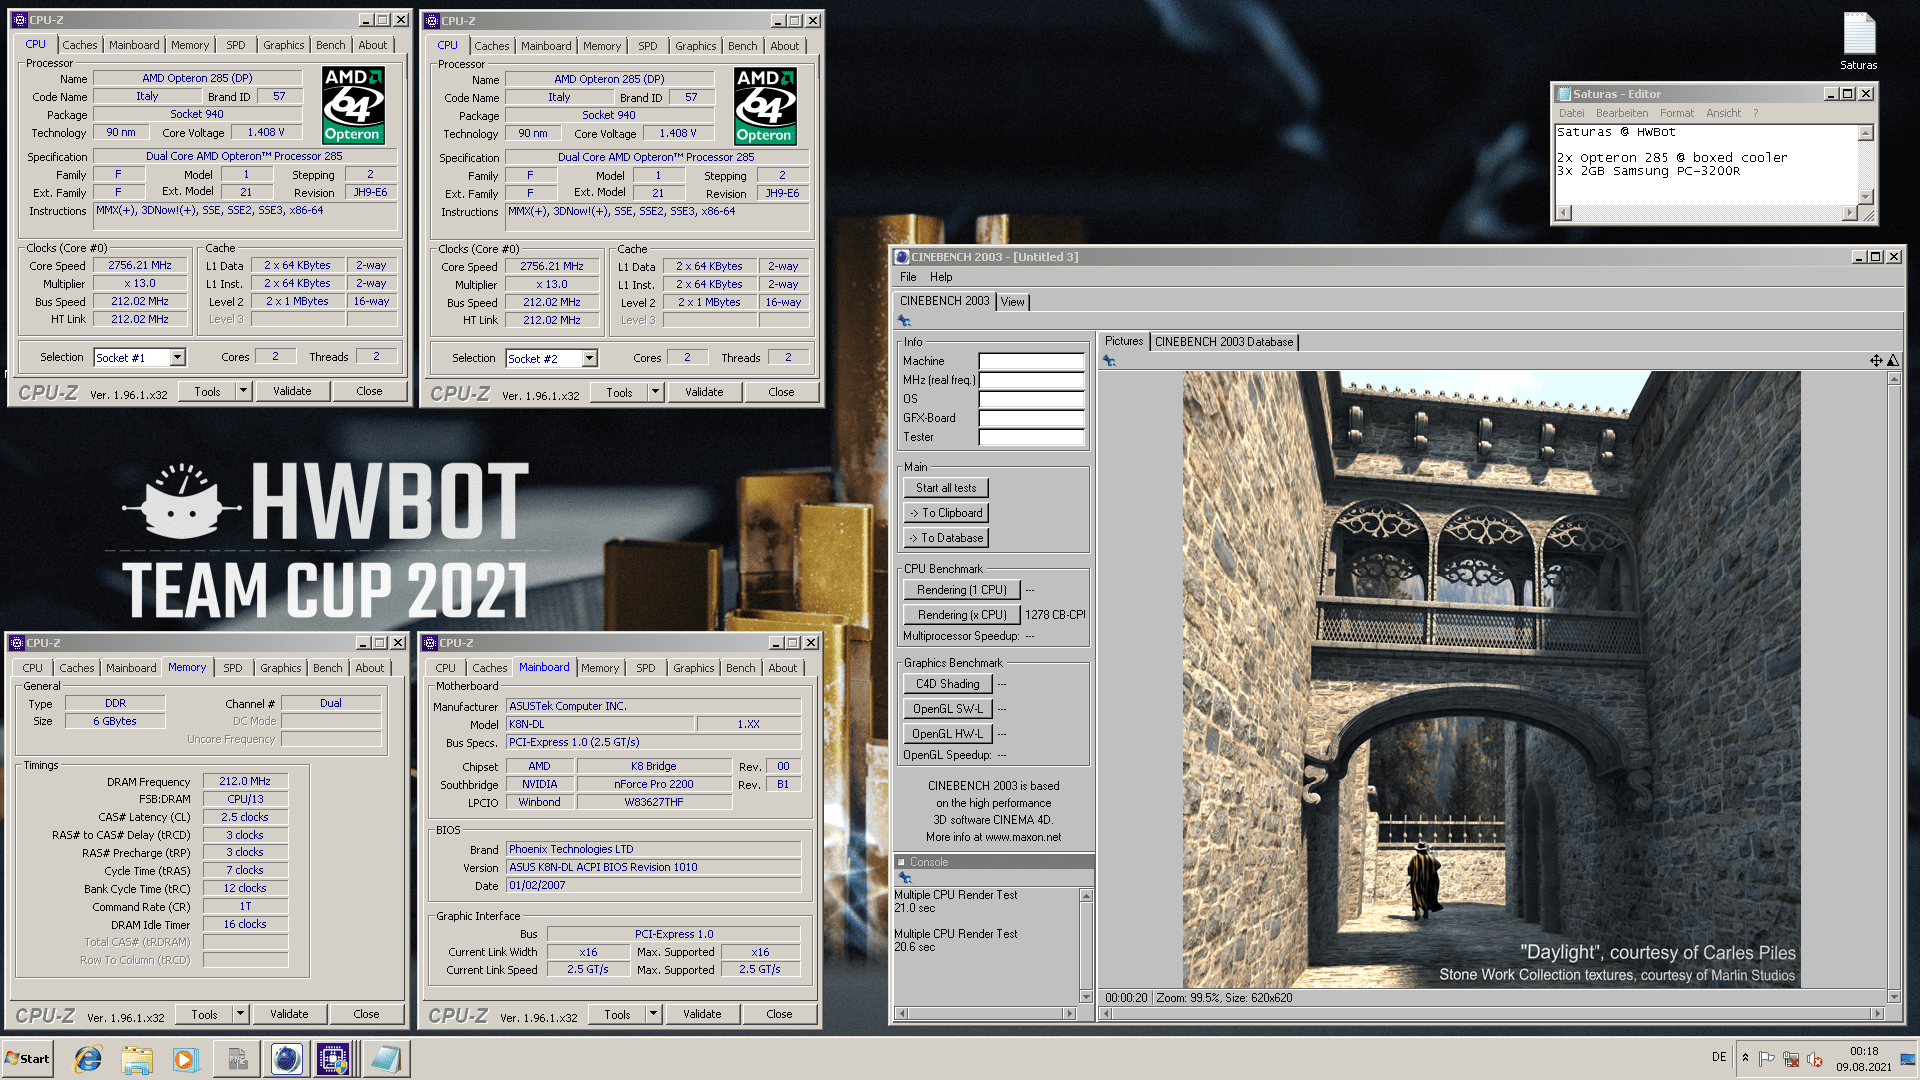The image size is (1920, 1080).
Task: Switch to the Notepad editor taskbar button
Action: pyautogui.click(x=385, y=1059)
